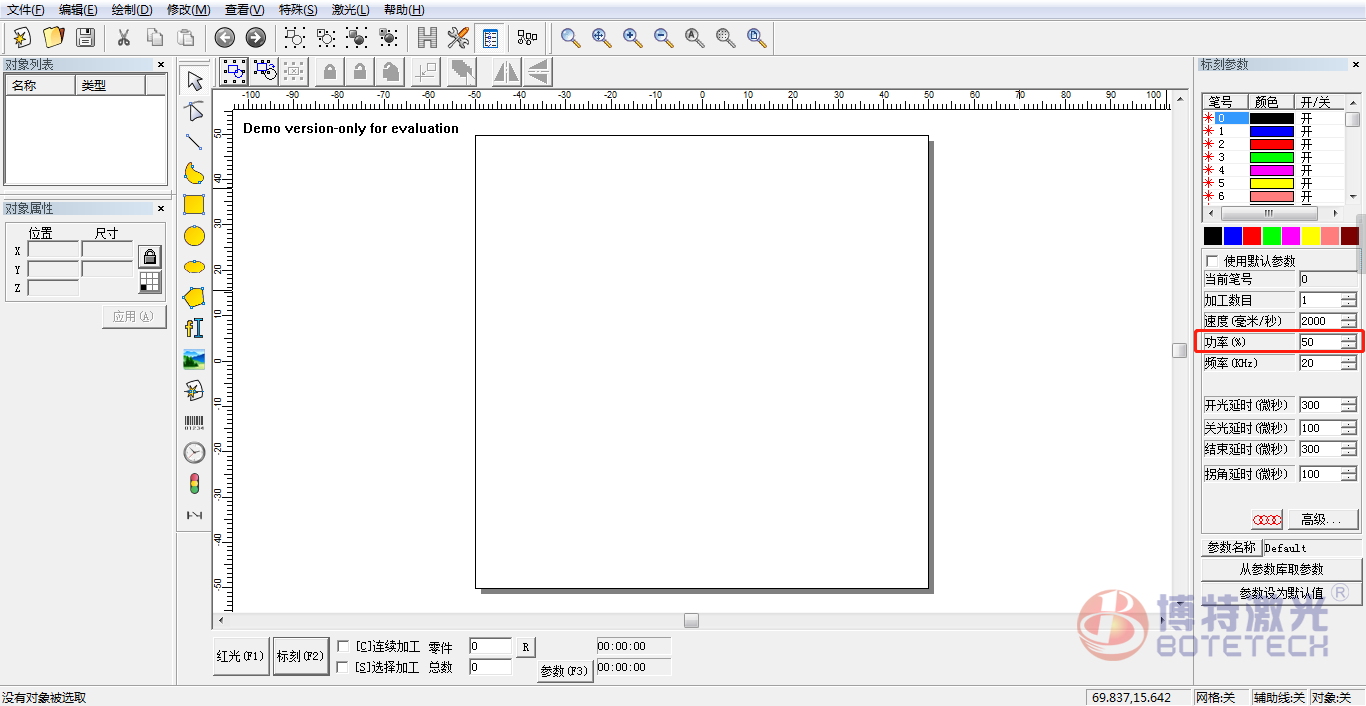Open the 查看(V) menu
Image resolution: width=1366 pixels, height=706 pixels.
click(244, 10)
